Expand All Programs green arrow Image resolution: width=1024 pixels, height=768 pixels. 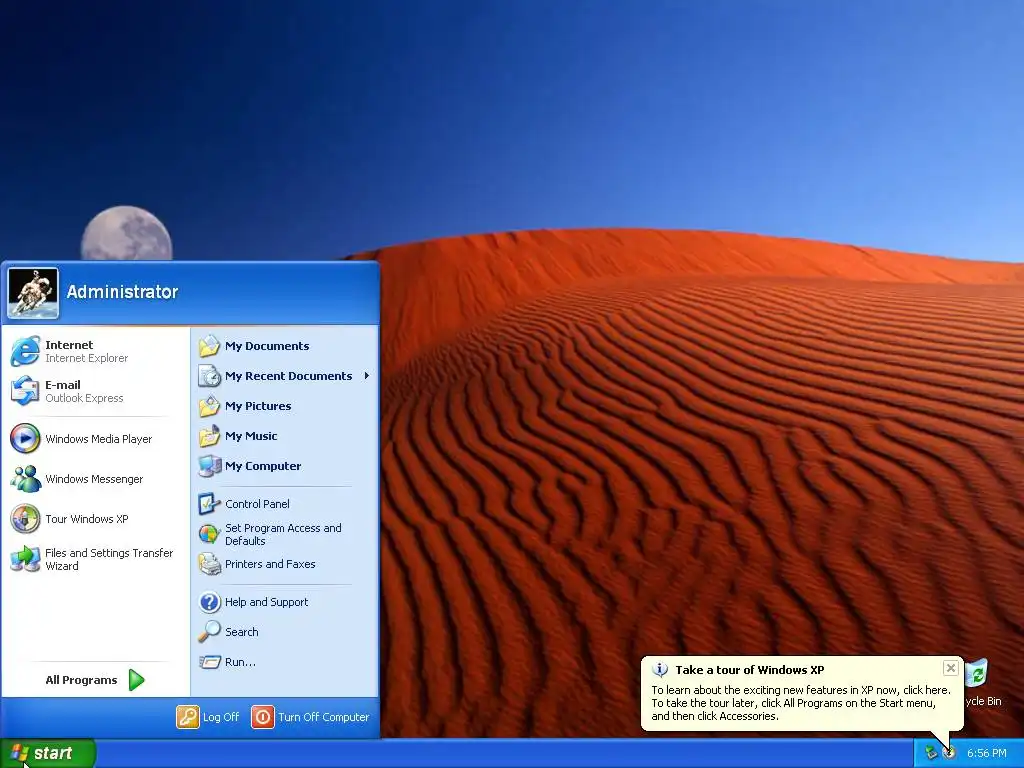pos(136,680)
